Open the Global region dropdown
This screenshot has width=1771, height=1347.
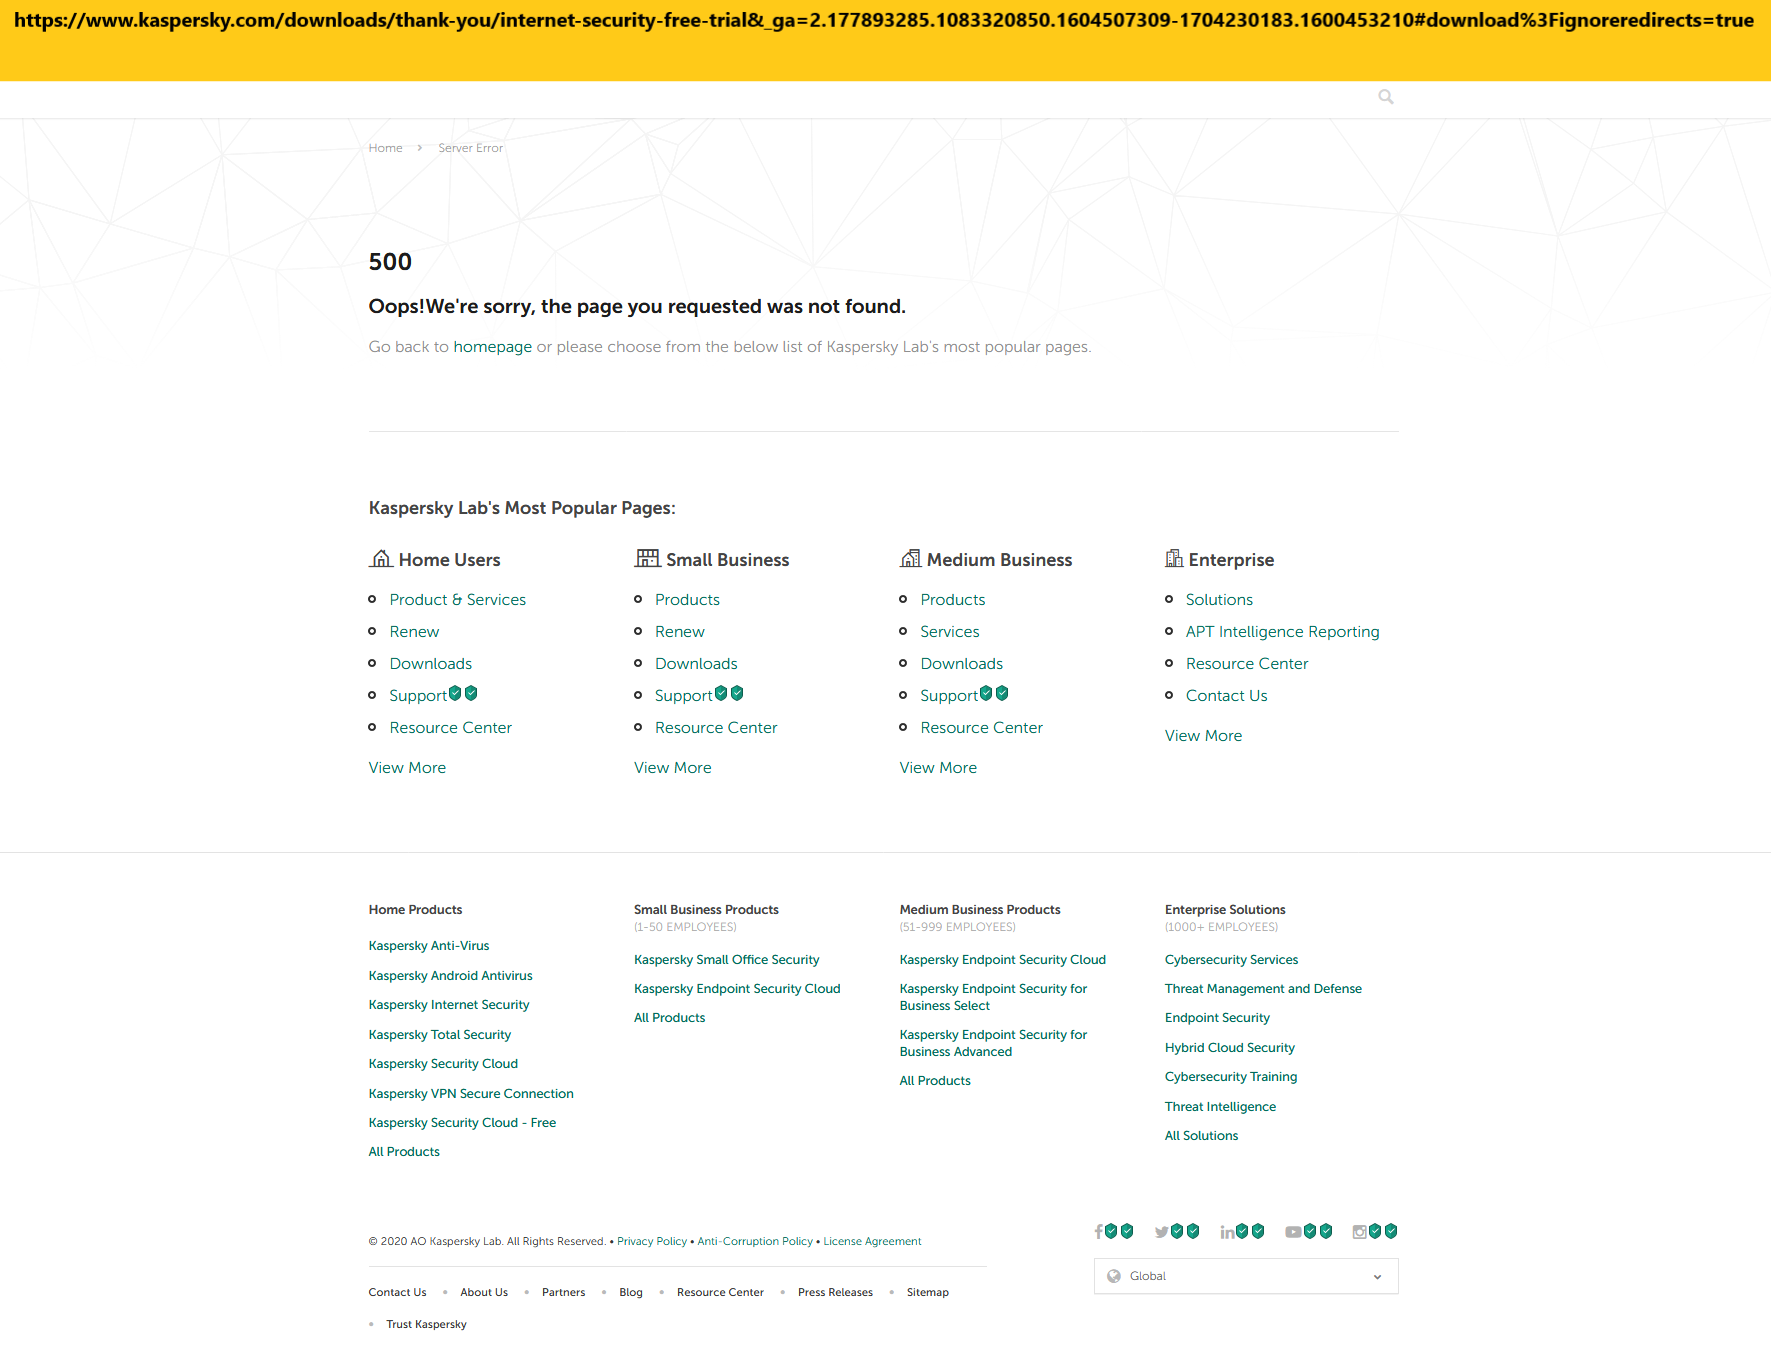1246,1276
